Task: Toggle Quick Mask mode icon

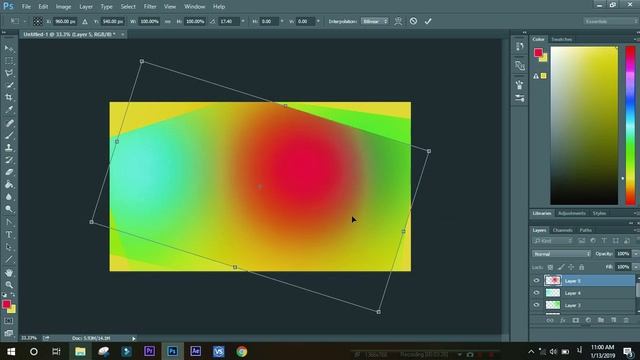Action: pos(9,321)
